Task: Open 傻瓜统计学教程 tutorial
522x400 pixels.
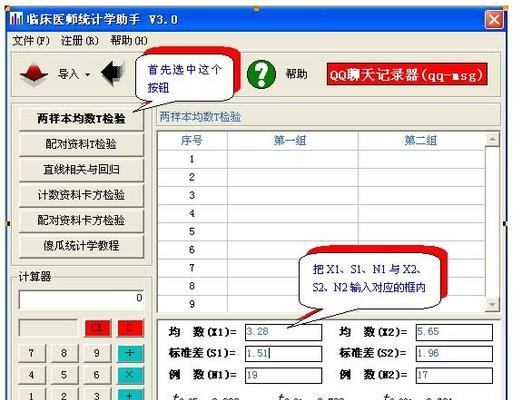Action: tap(81, 246)
